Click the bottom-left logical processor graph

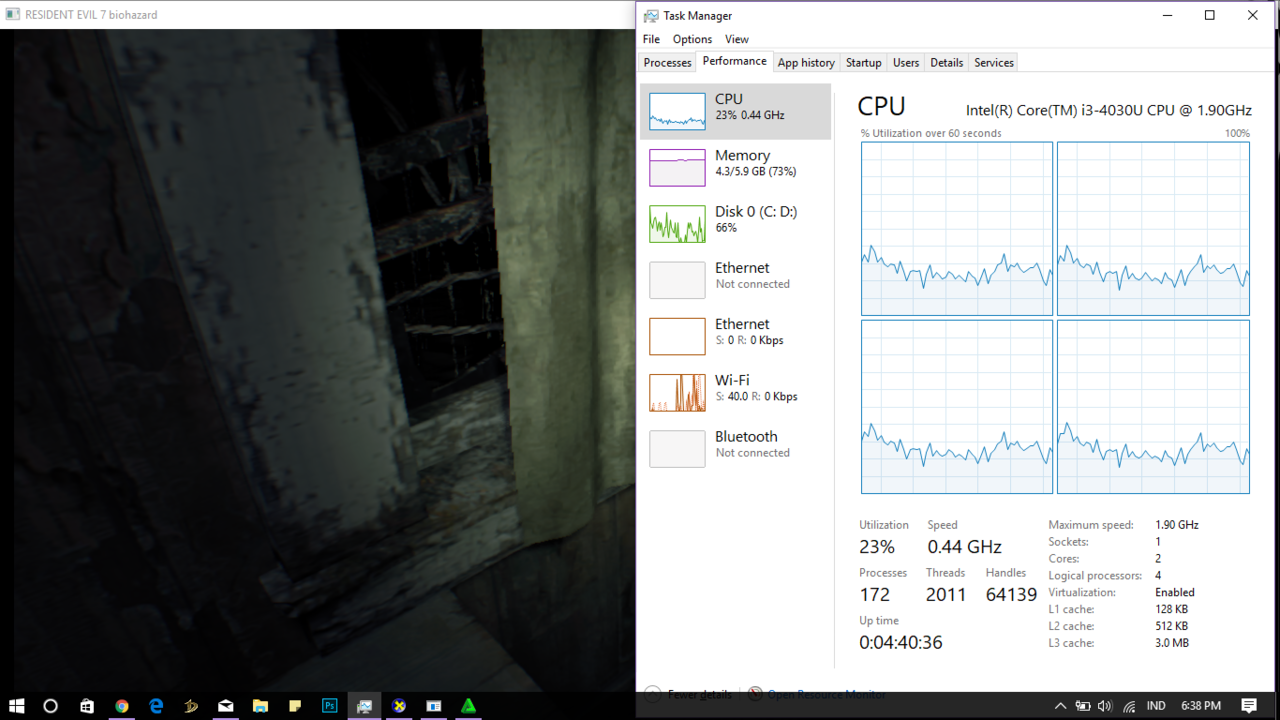pos(957,407)
